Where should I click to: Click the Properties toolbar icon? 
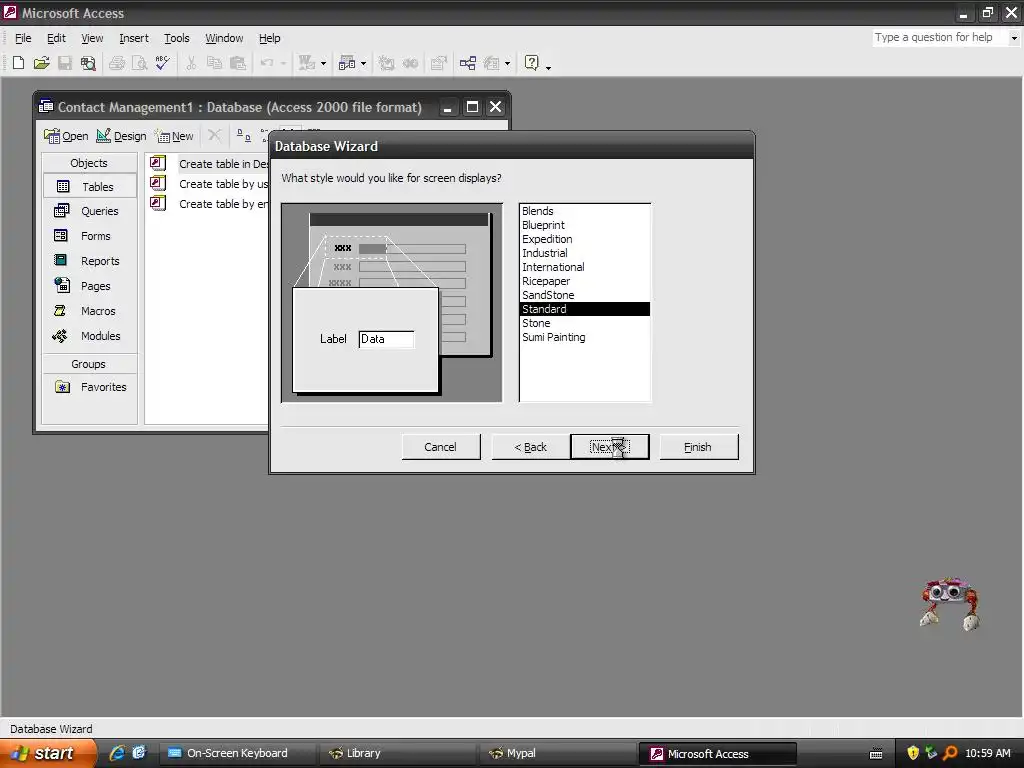438,63
